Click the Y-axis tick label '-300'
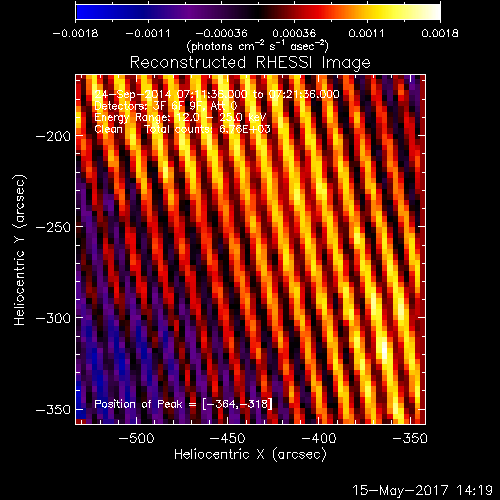This screenshot has height=500, width=500. pyautogui.click(x=53, y=318)
